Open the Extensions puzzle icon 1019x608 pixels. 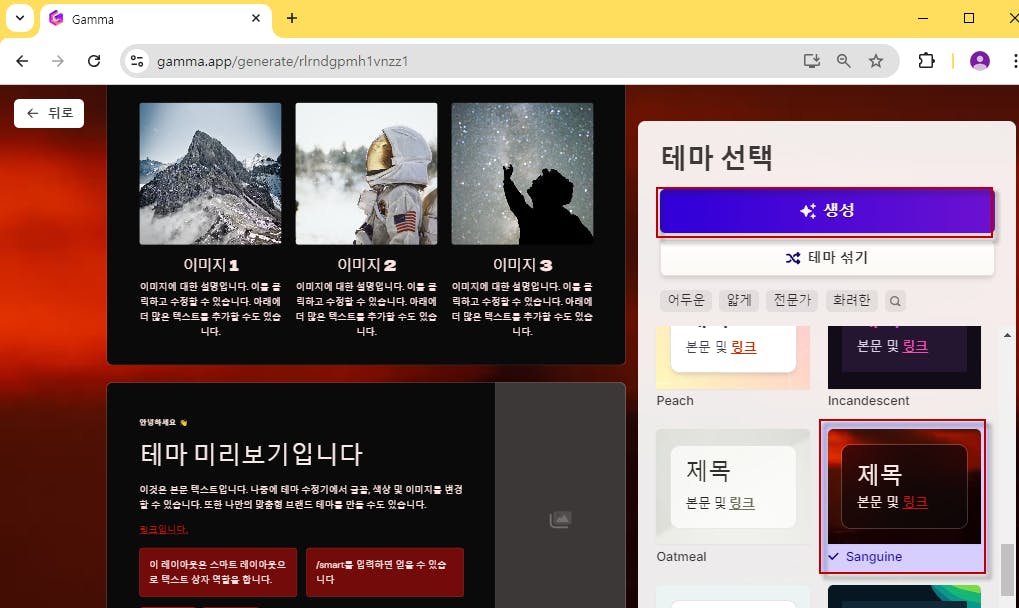(x=926, y=61)
